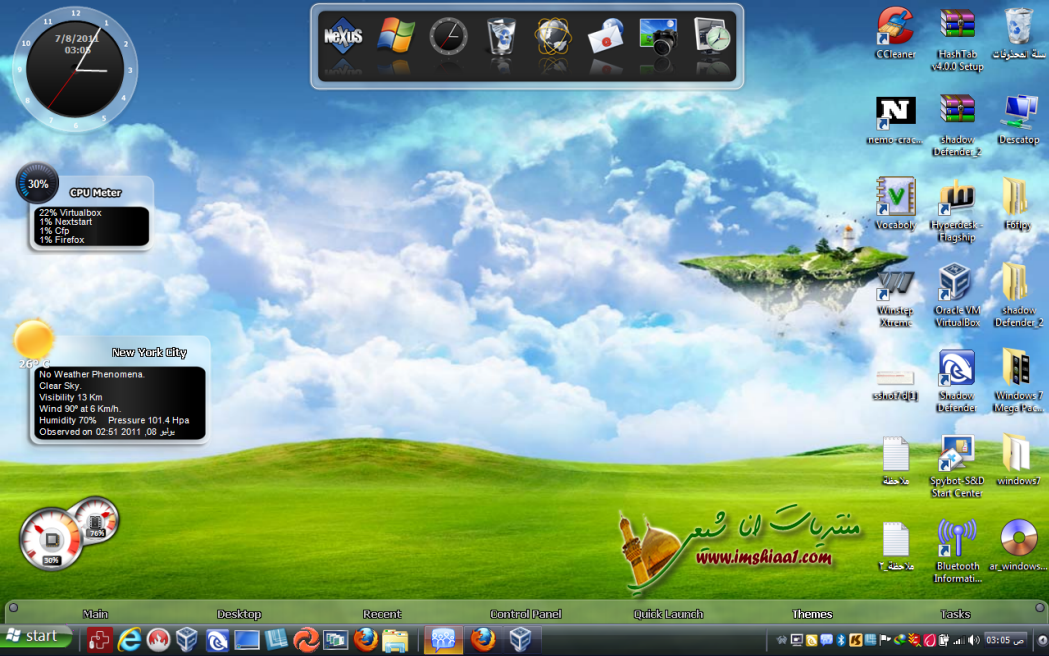Click the analog clock widget
The image size is (1049, 656).
point(75,69)
